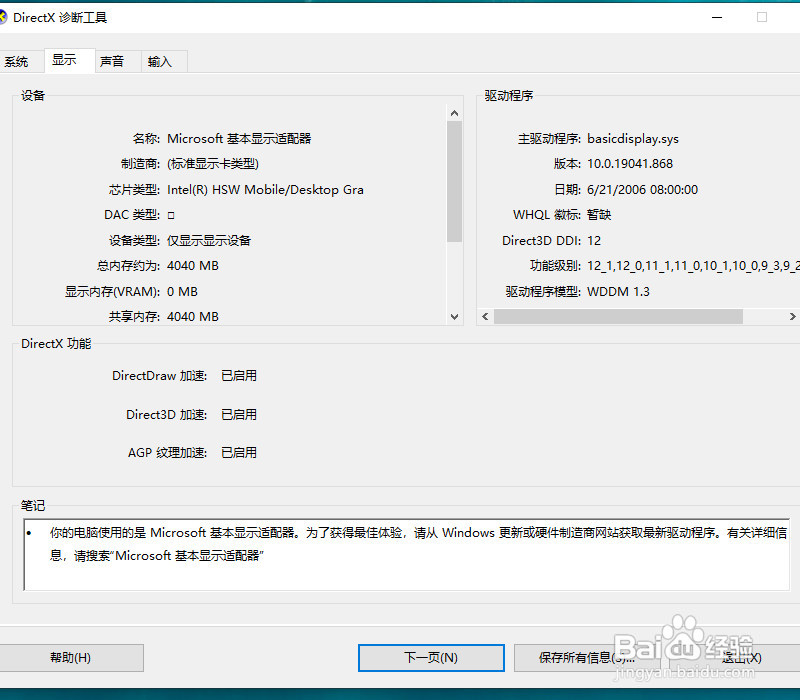Click main driver 'basicdisplay.sys'
This screenshot has width=800, height=700.
(633, 139)
